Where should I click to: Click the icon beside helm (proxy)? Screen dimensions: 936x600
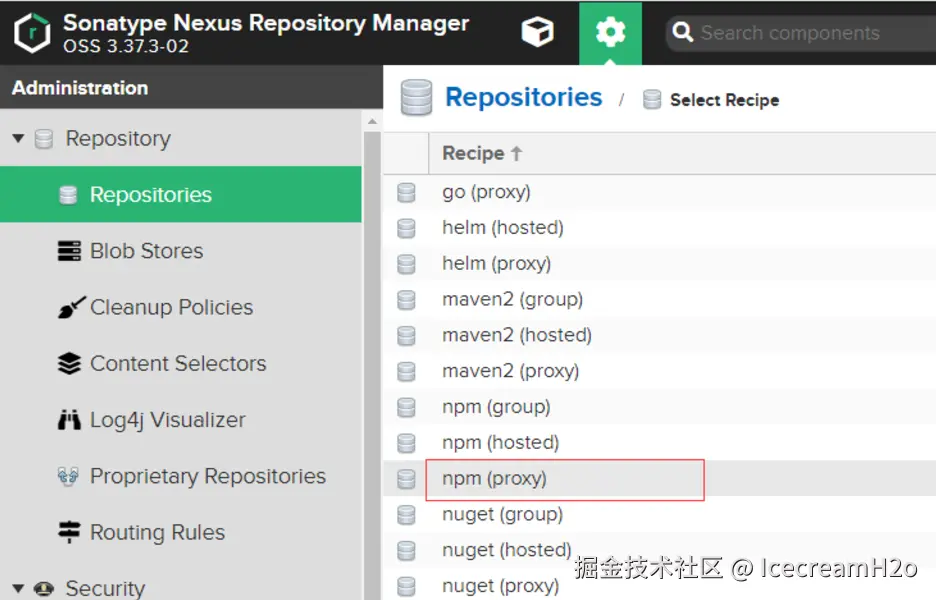[x=407, y=264]
